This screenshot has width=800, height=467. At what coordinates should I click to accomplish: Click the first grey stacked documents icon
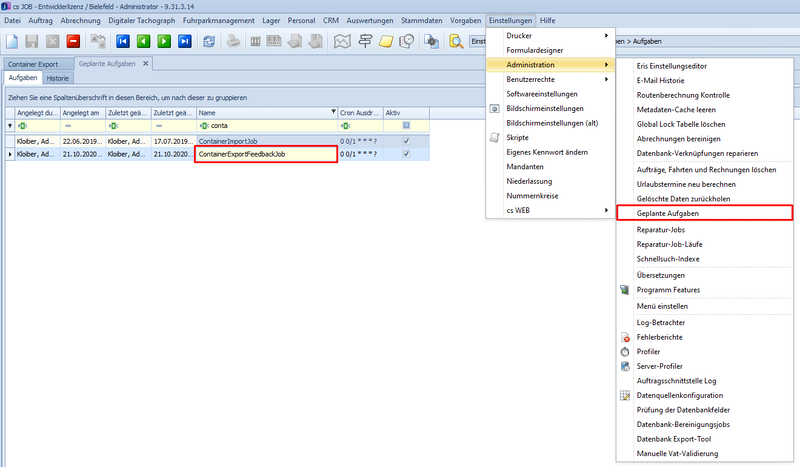[295, 41]
